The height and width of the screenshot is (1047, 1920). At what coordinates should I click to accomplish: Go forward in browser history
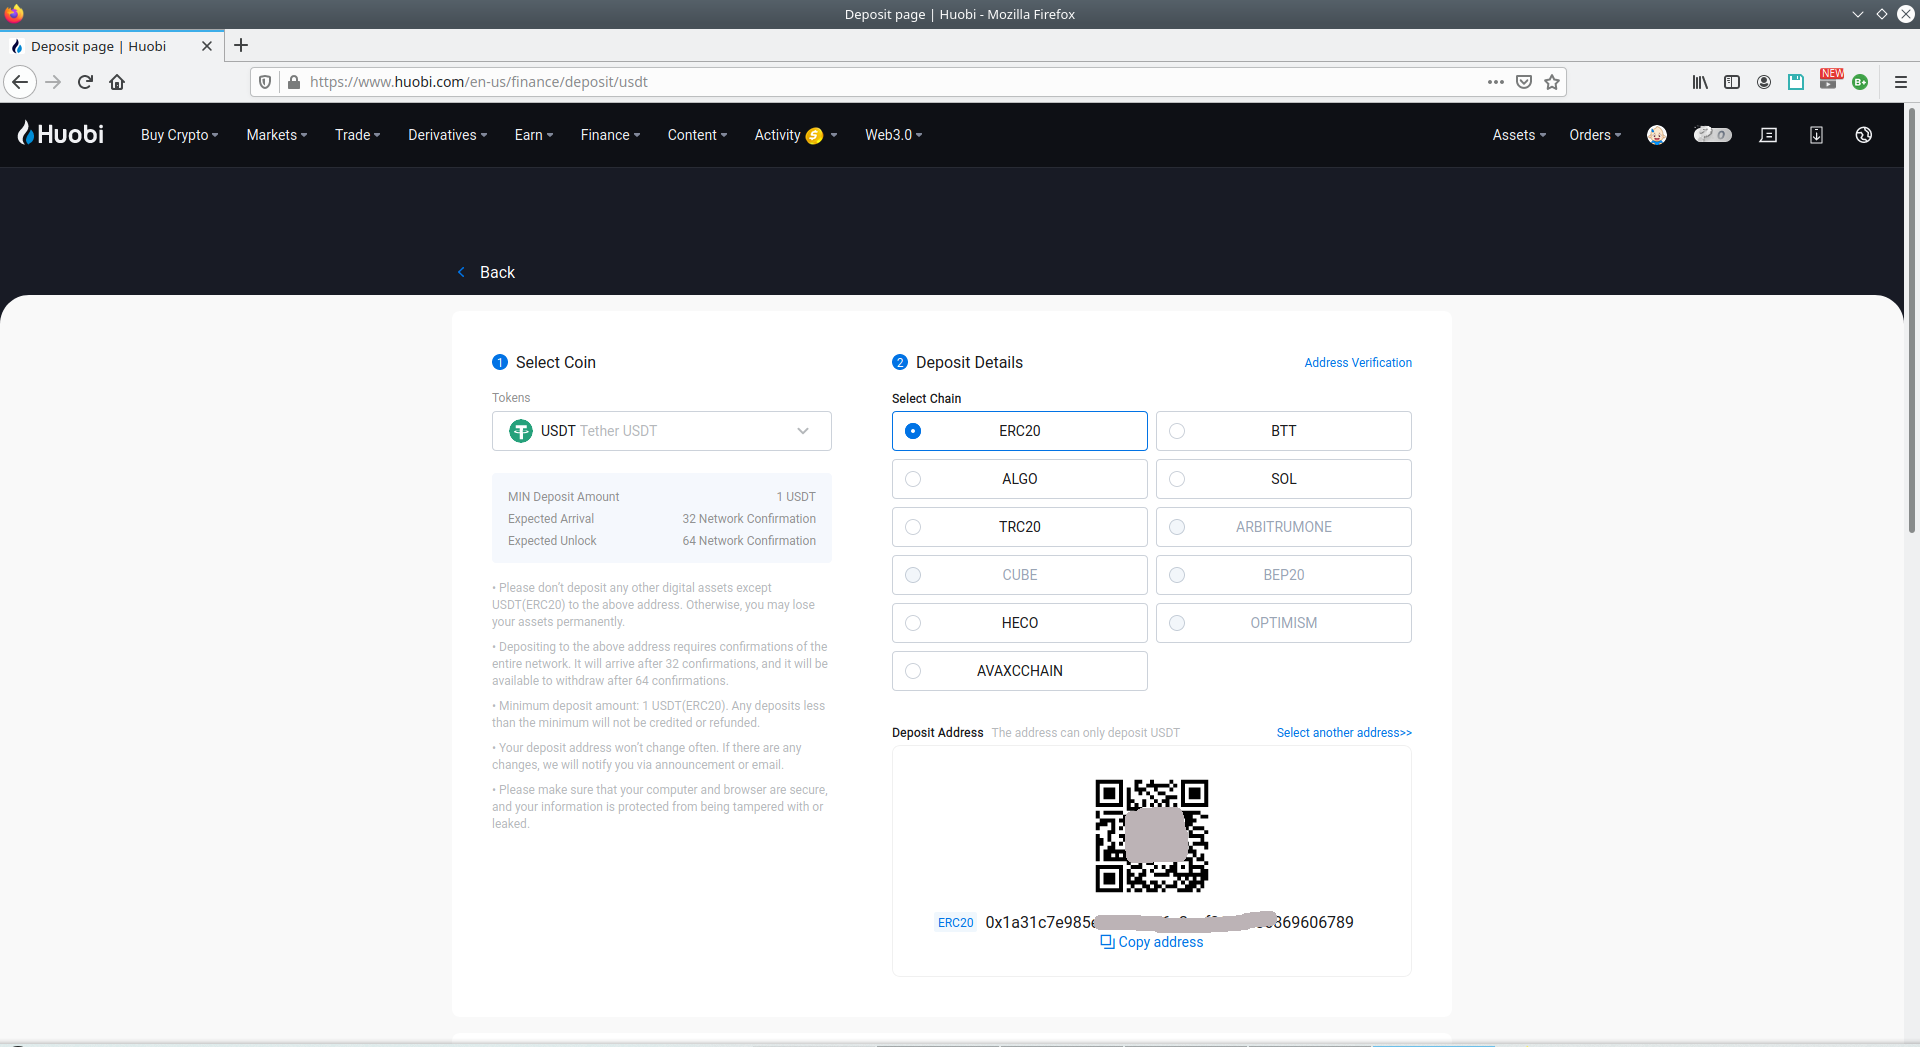coord(53,82)
